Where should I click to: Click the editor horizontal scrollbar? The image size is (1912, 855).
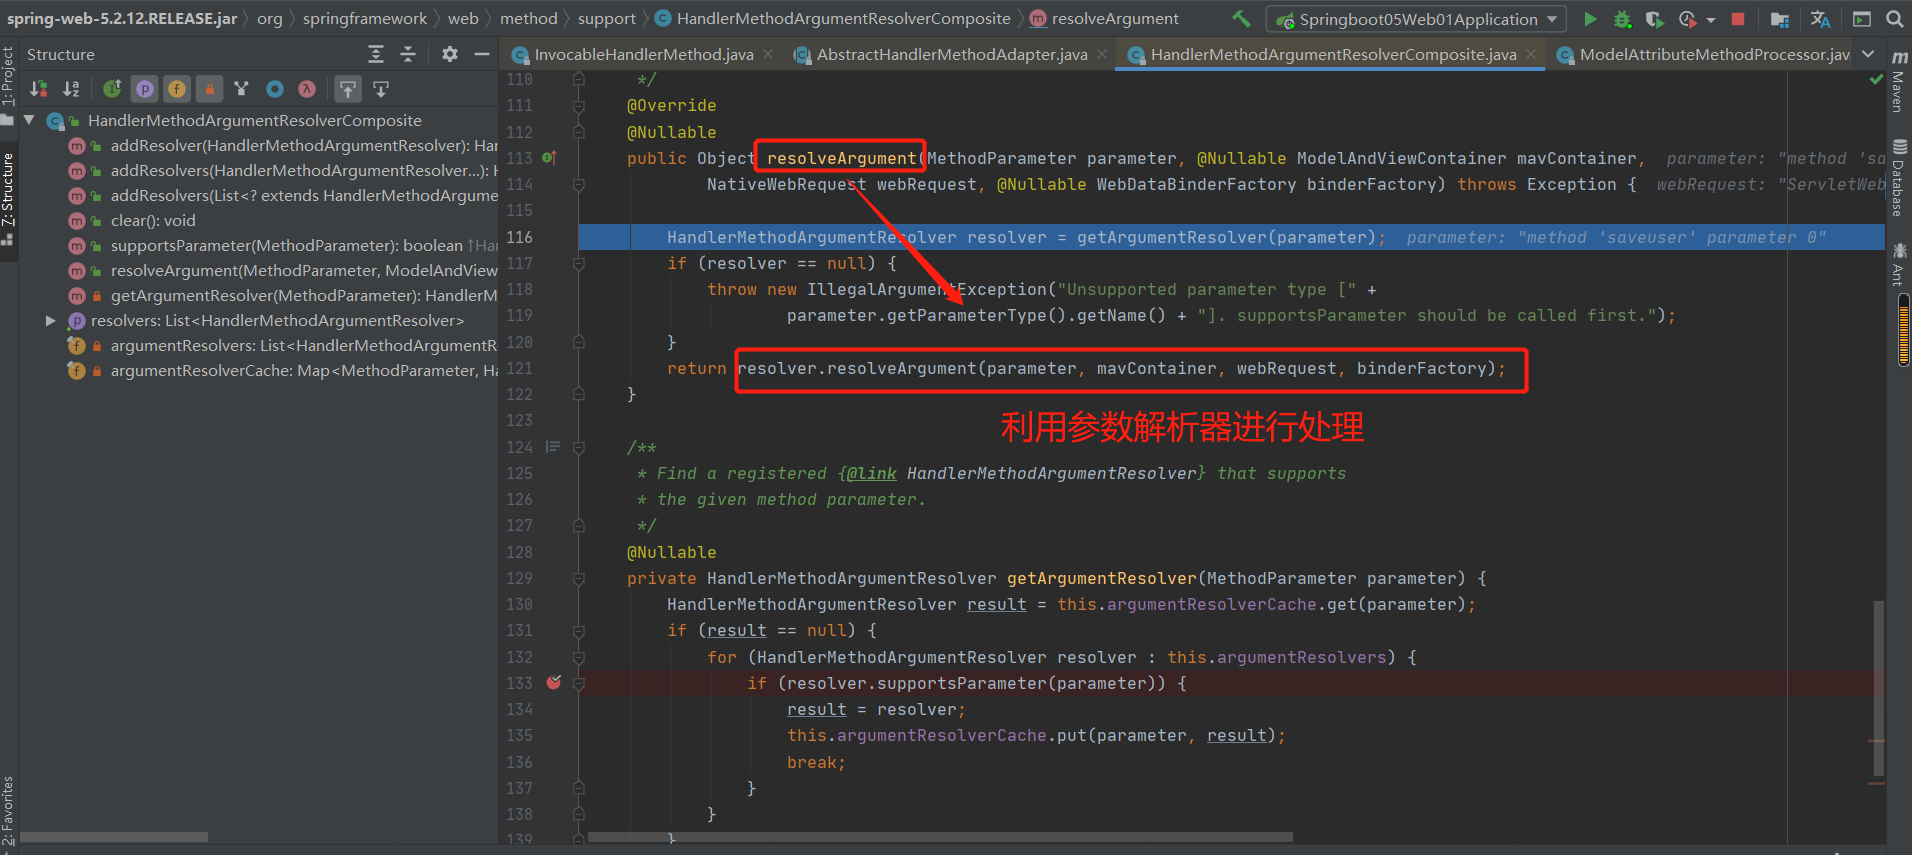point(940,837)
